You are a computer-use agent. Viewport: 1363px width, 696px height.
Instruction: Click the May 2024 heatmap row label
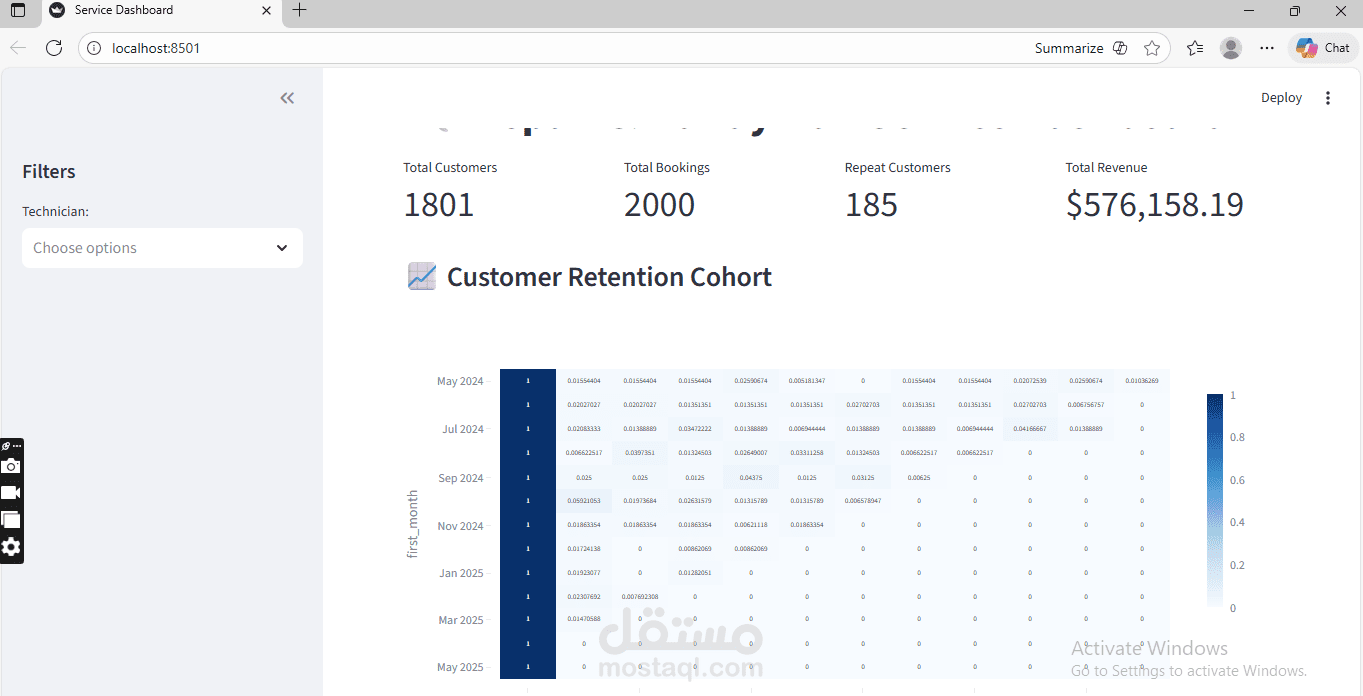point(460,381)
